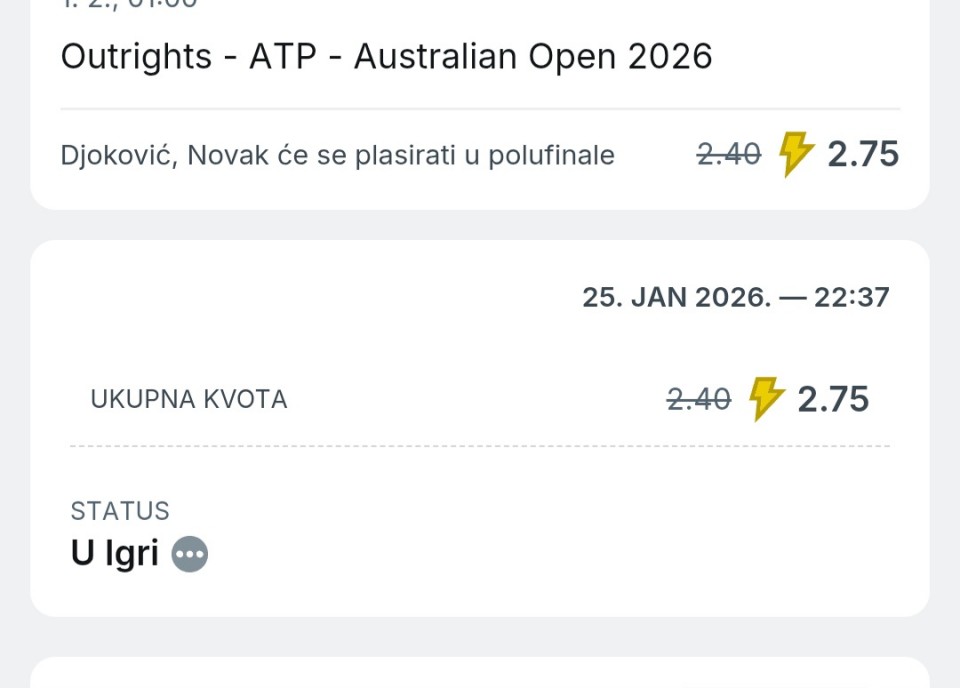Image resolution: width=960 pixels, height=688 pixels.
Task: Tap the pending ellipsis icon next to U Igri
Action: [x=190, y=554]
